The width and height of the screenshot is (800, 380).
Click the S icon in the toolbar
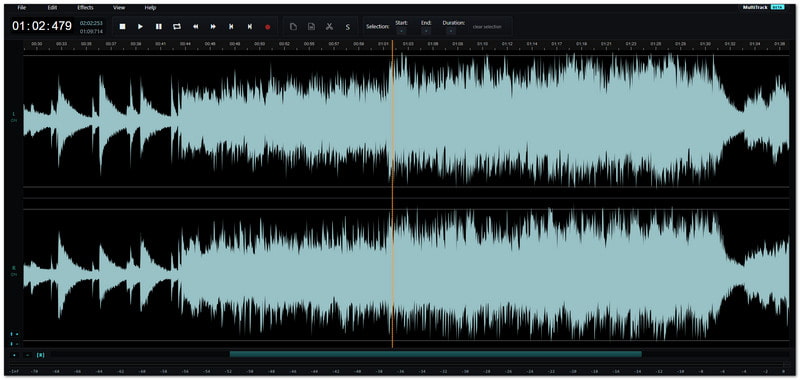347,27
